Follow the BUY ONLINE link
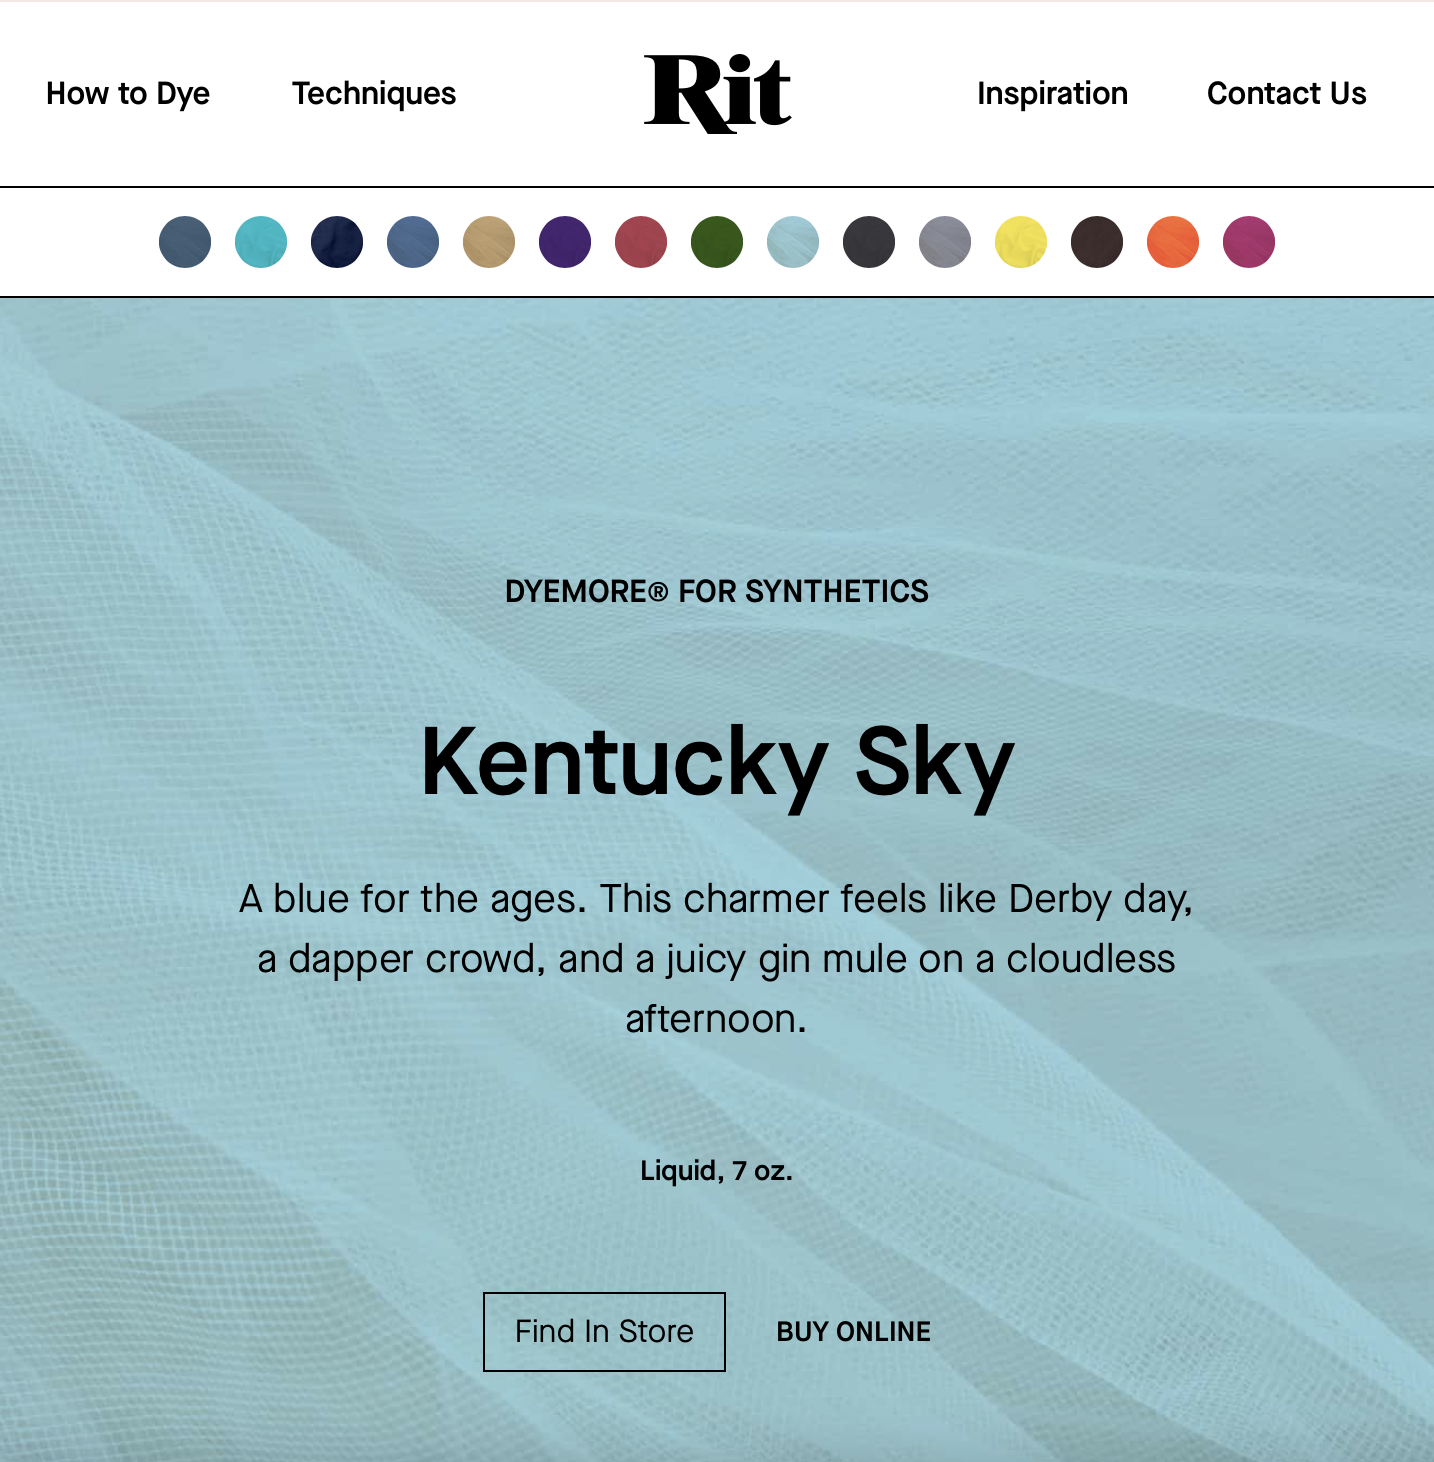1434x1462 pixels. [x=854, y=1332]
